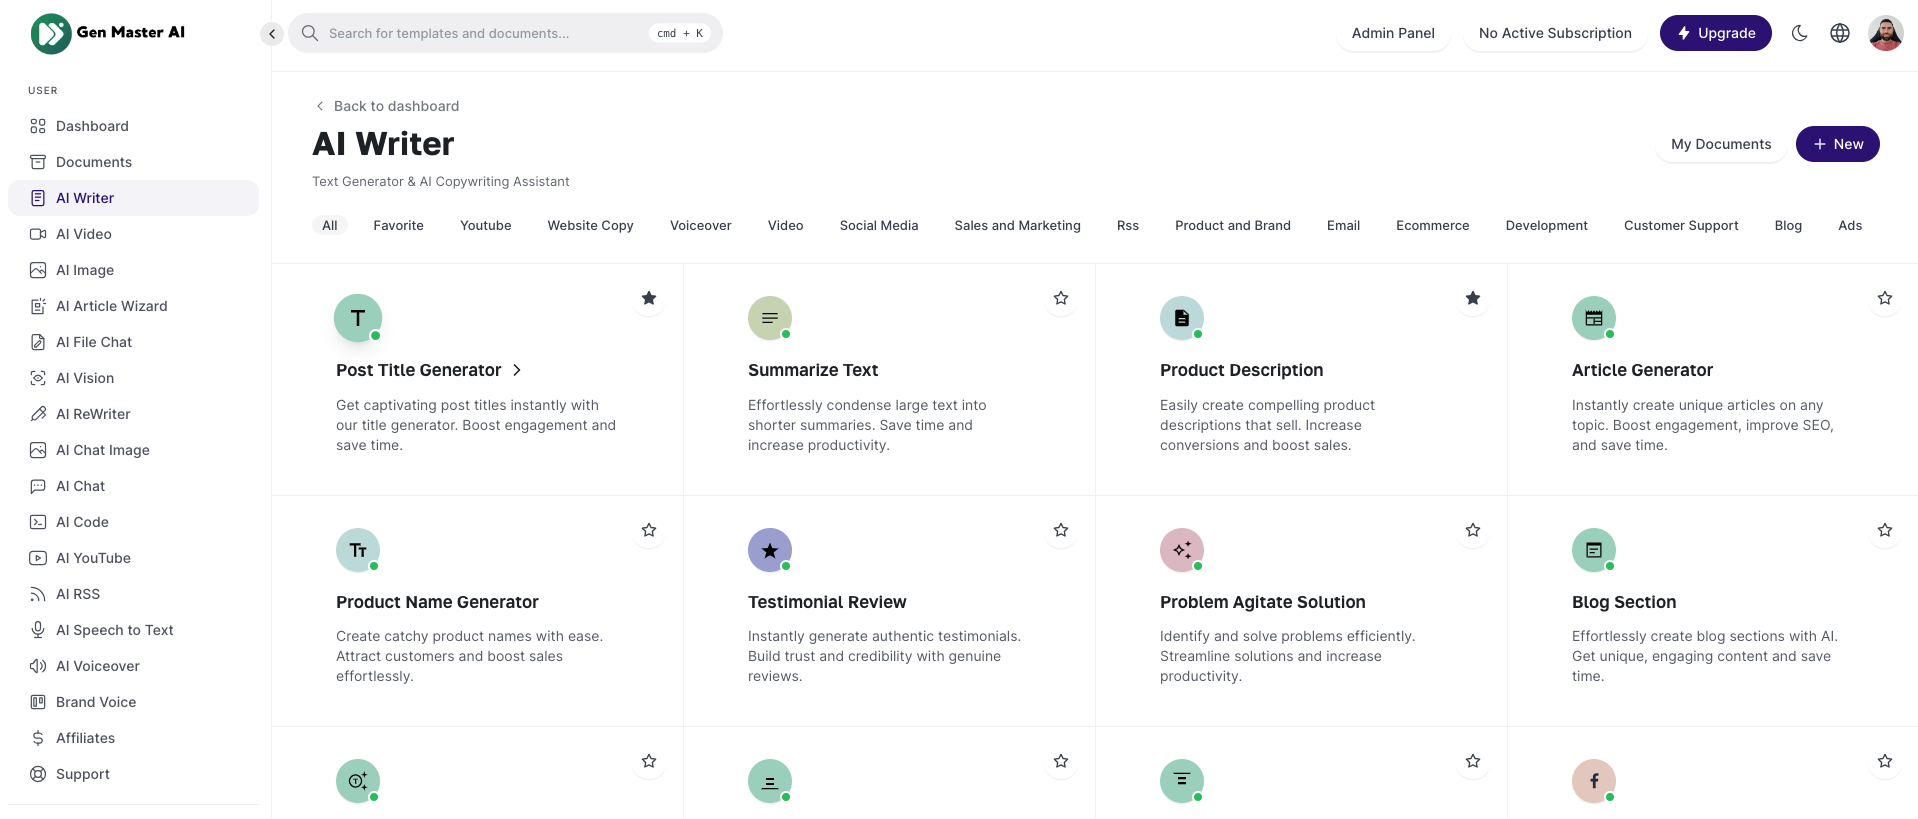The width and height of the screenshot is (1918, 819).
Task: Click the Summarize Text template icon
Action: click(769, 318)
